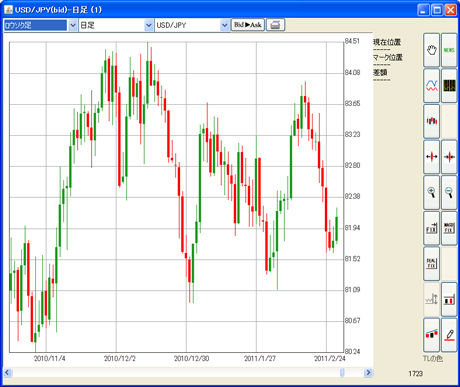Click the 差額 label
The width and height of the screenshot is (460, 387).
(x=380, y=72)
